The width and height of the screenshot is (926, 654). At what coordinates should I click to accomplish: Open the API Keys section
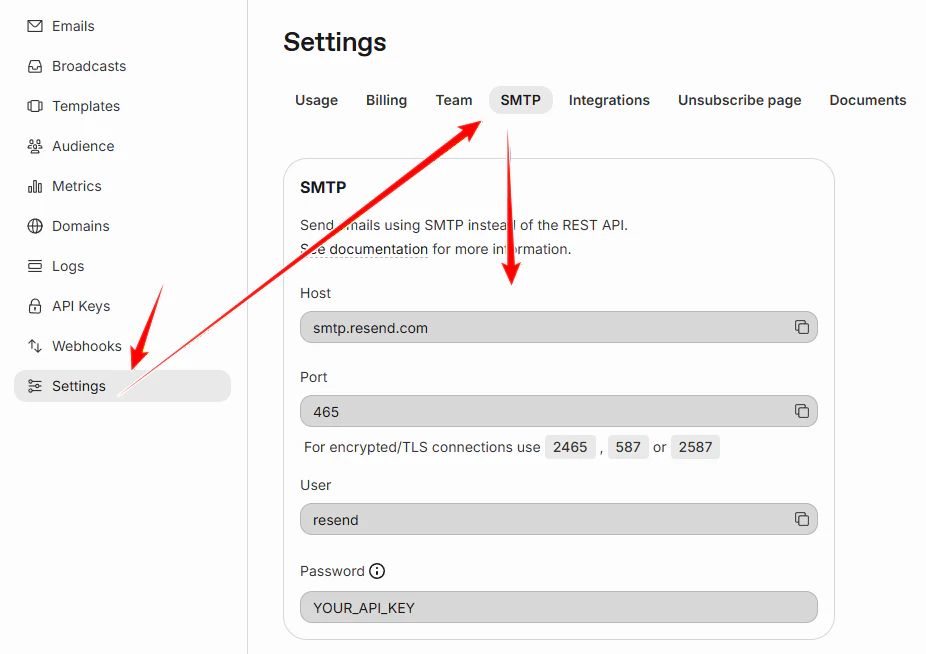tap(35, 306)
